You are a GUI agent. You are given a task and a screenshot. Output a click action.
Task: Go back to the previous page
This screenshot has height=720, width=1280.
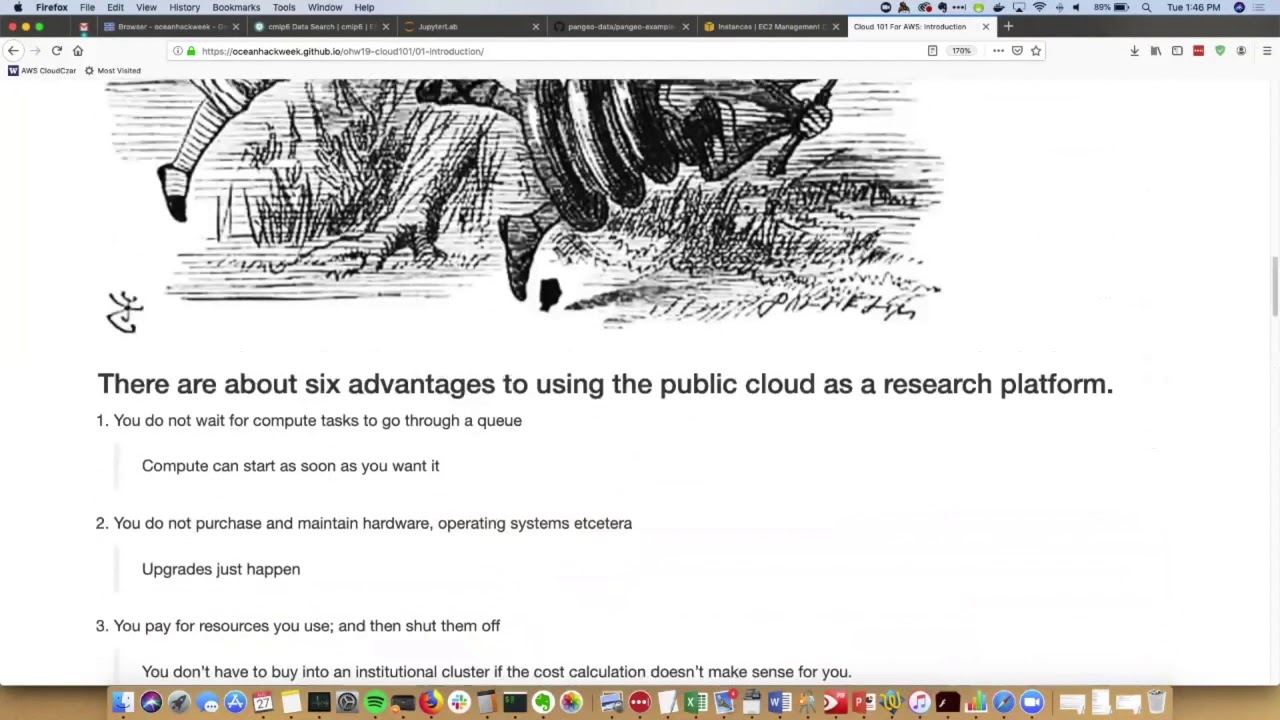(x=13, y=51)
